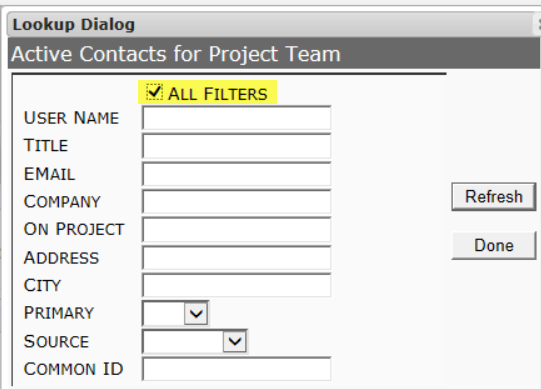This screenshot has width=541, height=389.
Task: Click the Source combo box field
Action: pos(195,341)
